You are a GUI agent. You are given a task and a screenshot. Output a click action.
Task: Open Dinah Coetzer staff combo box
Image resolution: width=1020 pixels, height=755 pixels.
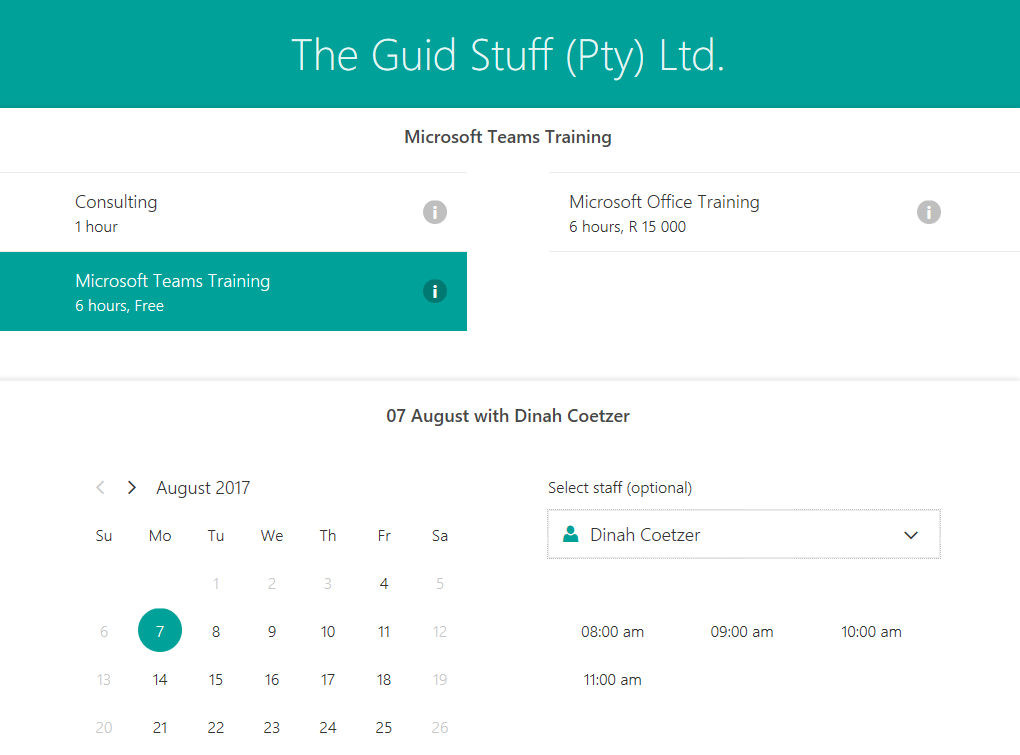coord(743,535)
